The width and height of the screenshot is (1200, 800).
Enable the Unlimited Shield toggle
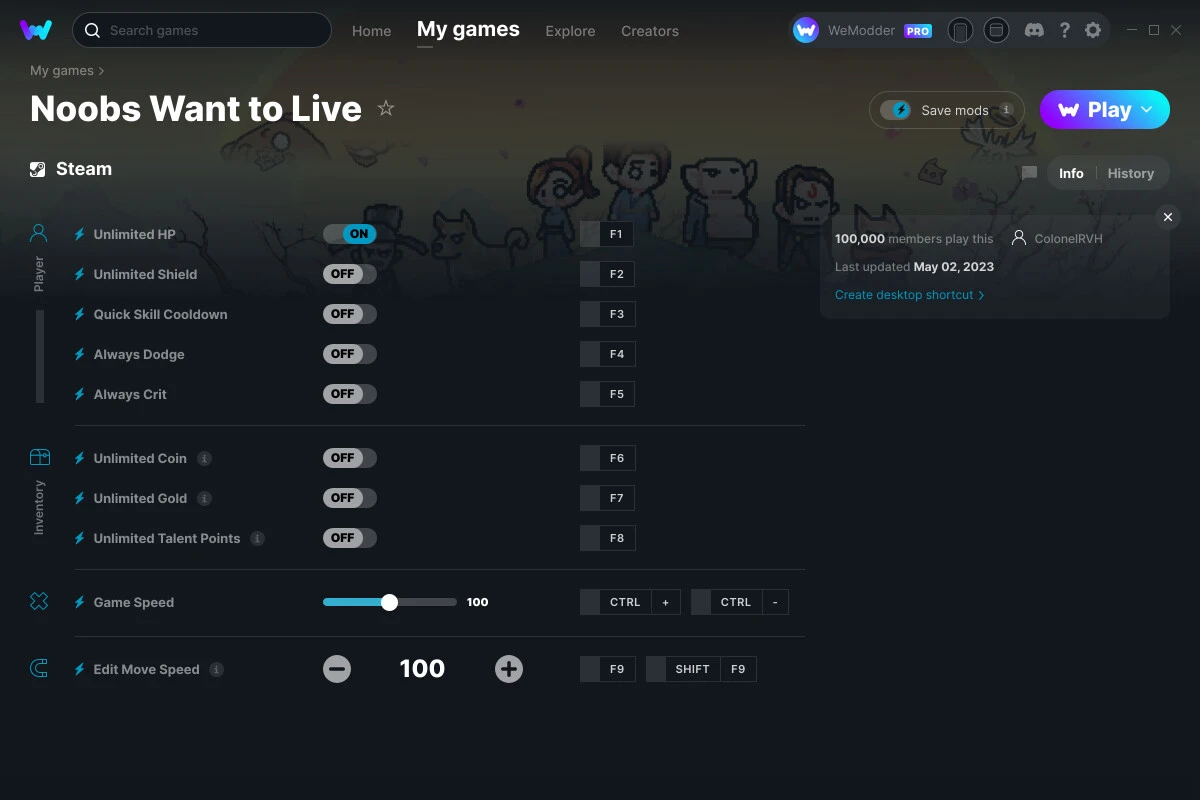coord(350,274)
